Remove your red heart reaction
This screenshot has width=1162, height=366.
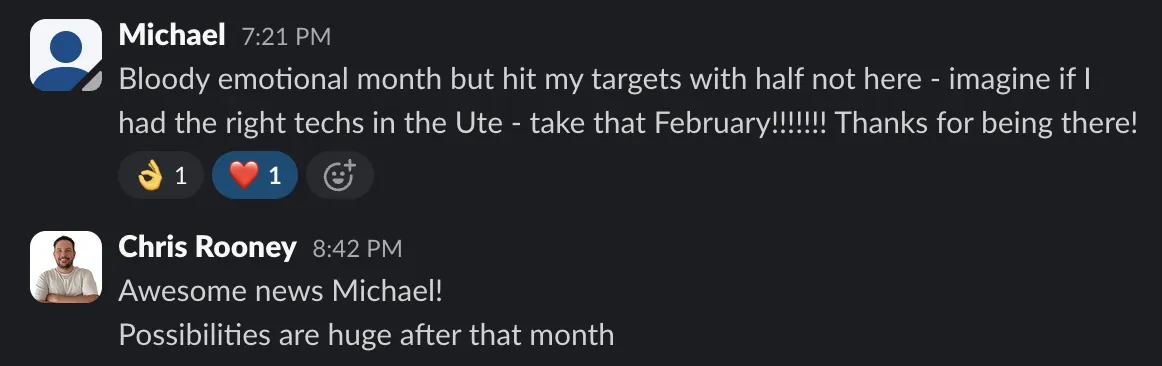click(255, 176)
